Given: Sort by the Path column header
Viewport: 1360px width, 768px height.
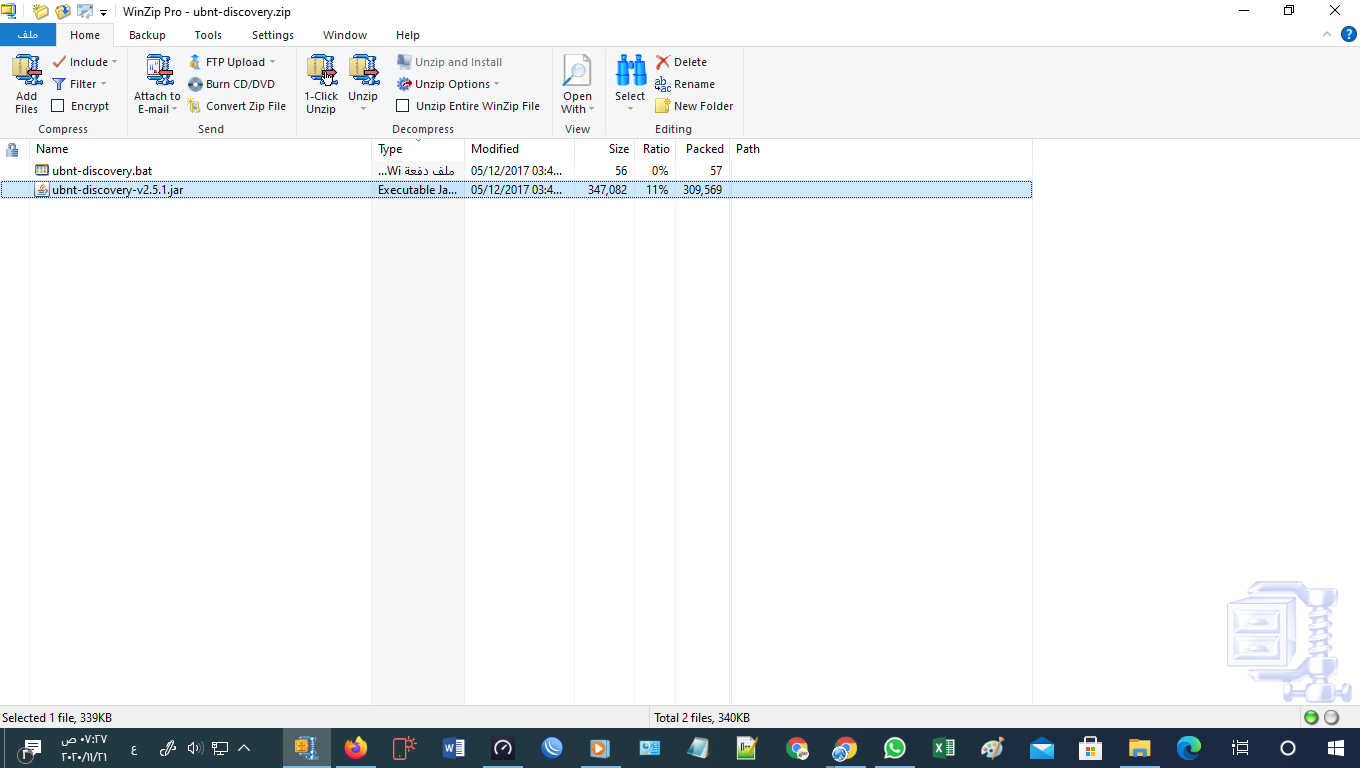Looking at the screenshot, I should [x=881, y=149].
